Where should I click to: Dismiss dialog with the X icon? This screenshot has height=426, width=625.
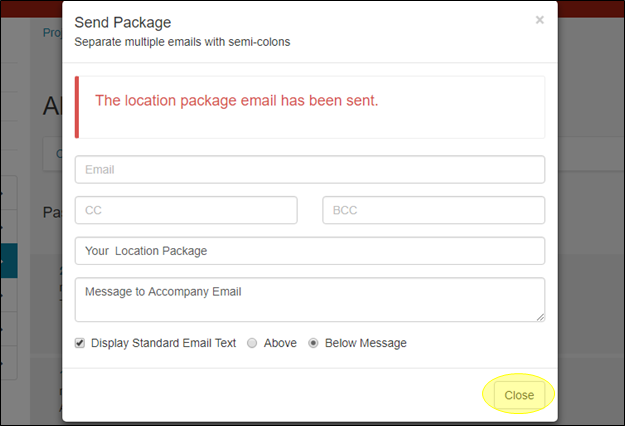tap(540, 20)
